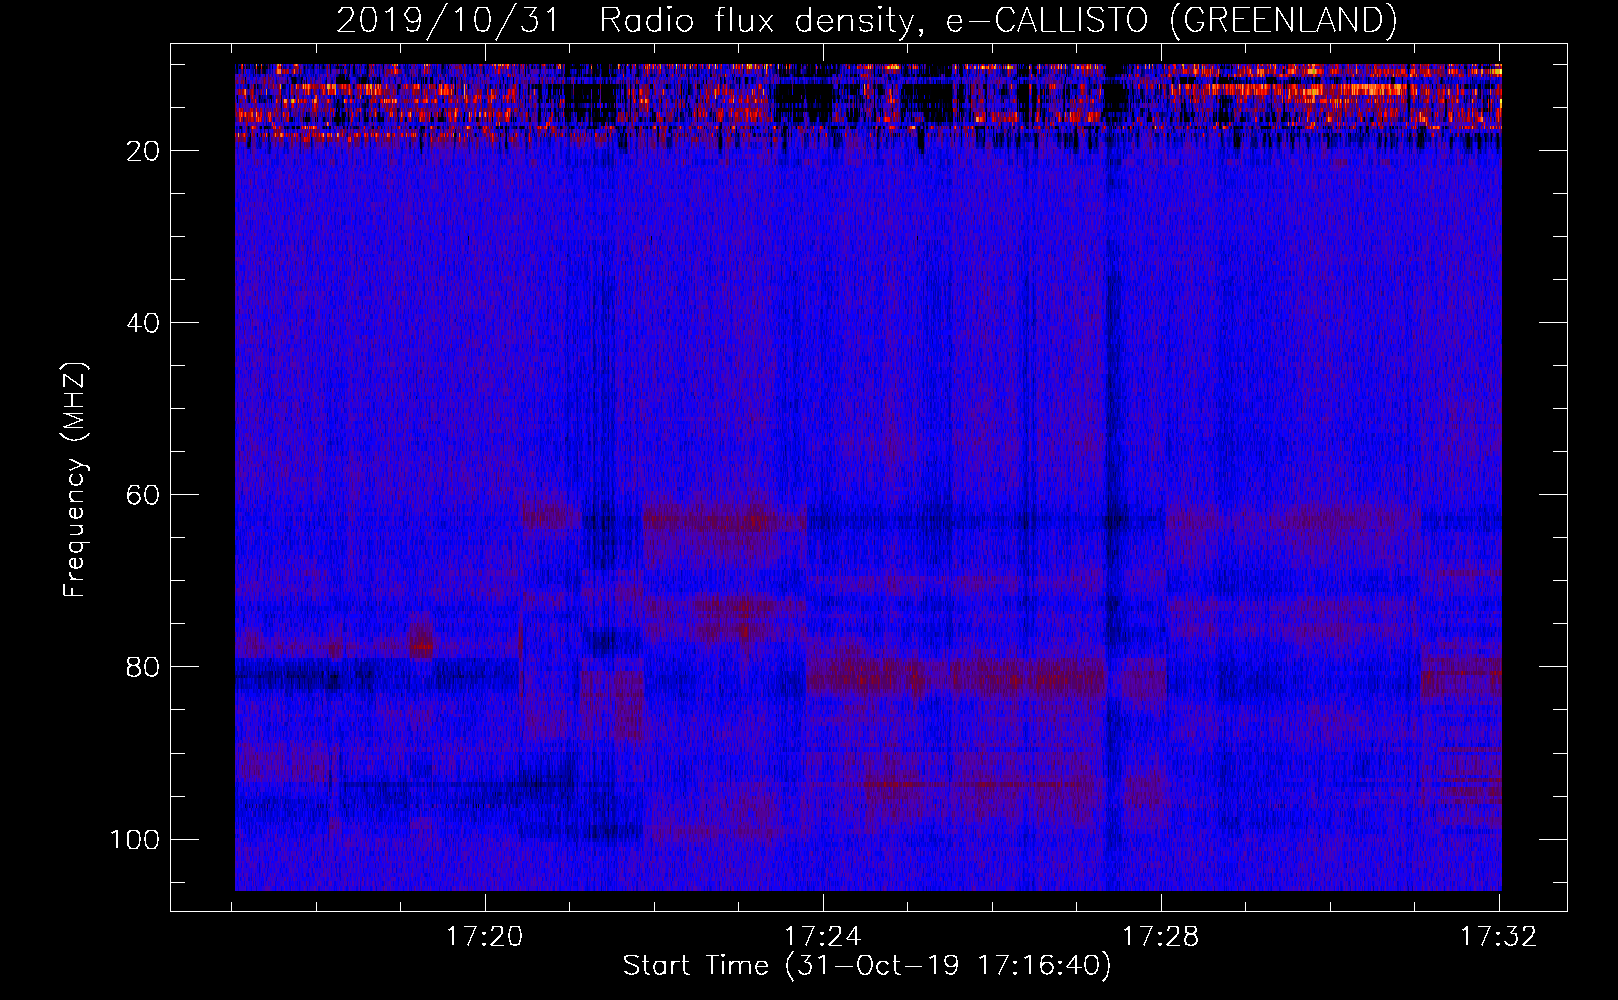Click the "Start Time (31-Oct-19 17:16:40)" label
This screenshot has height=1000, width=1618.
pos(867,966)
